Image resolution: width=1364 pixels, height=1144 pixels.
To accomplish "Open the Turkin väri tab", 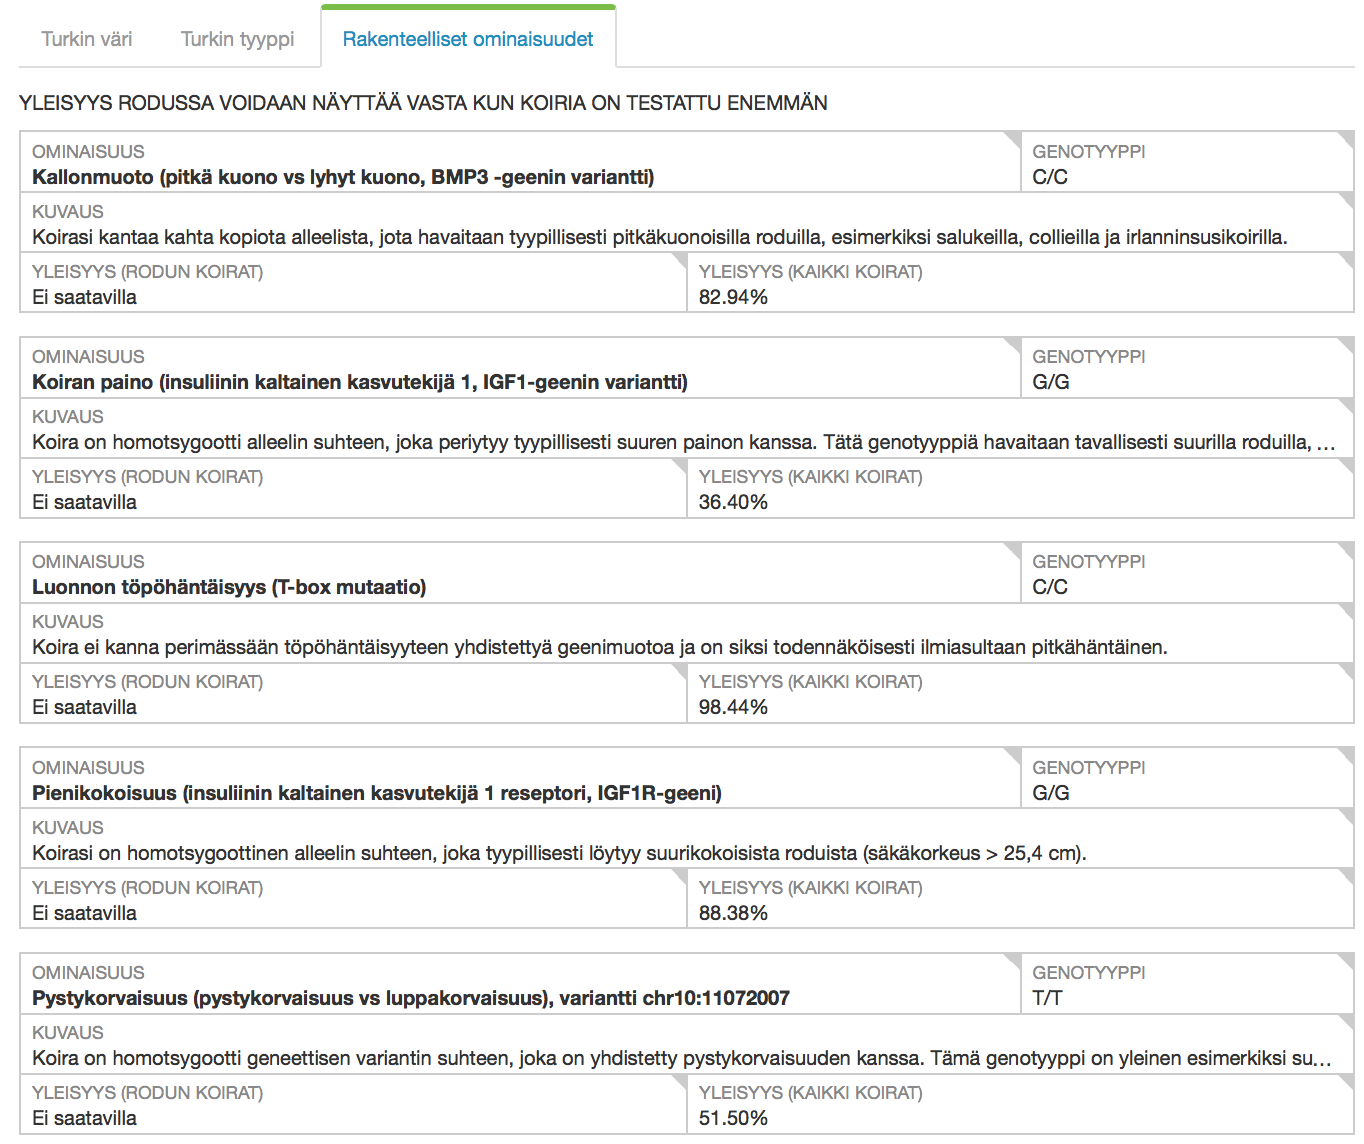I will pos(87,39).
